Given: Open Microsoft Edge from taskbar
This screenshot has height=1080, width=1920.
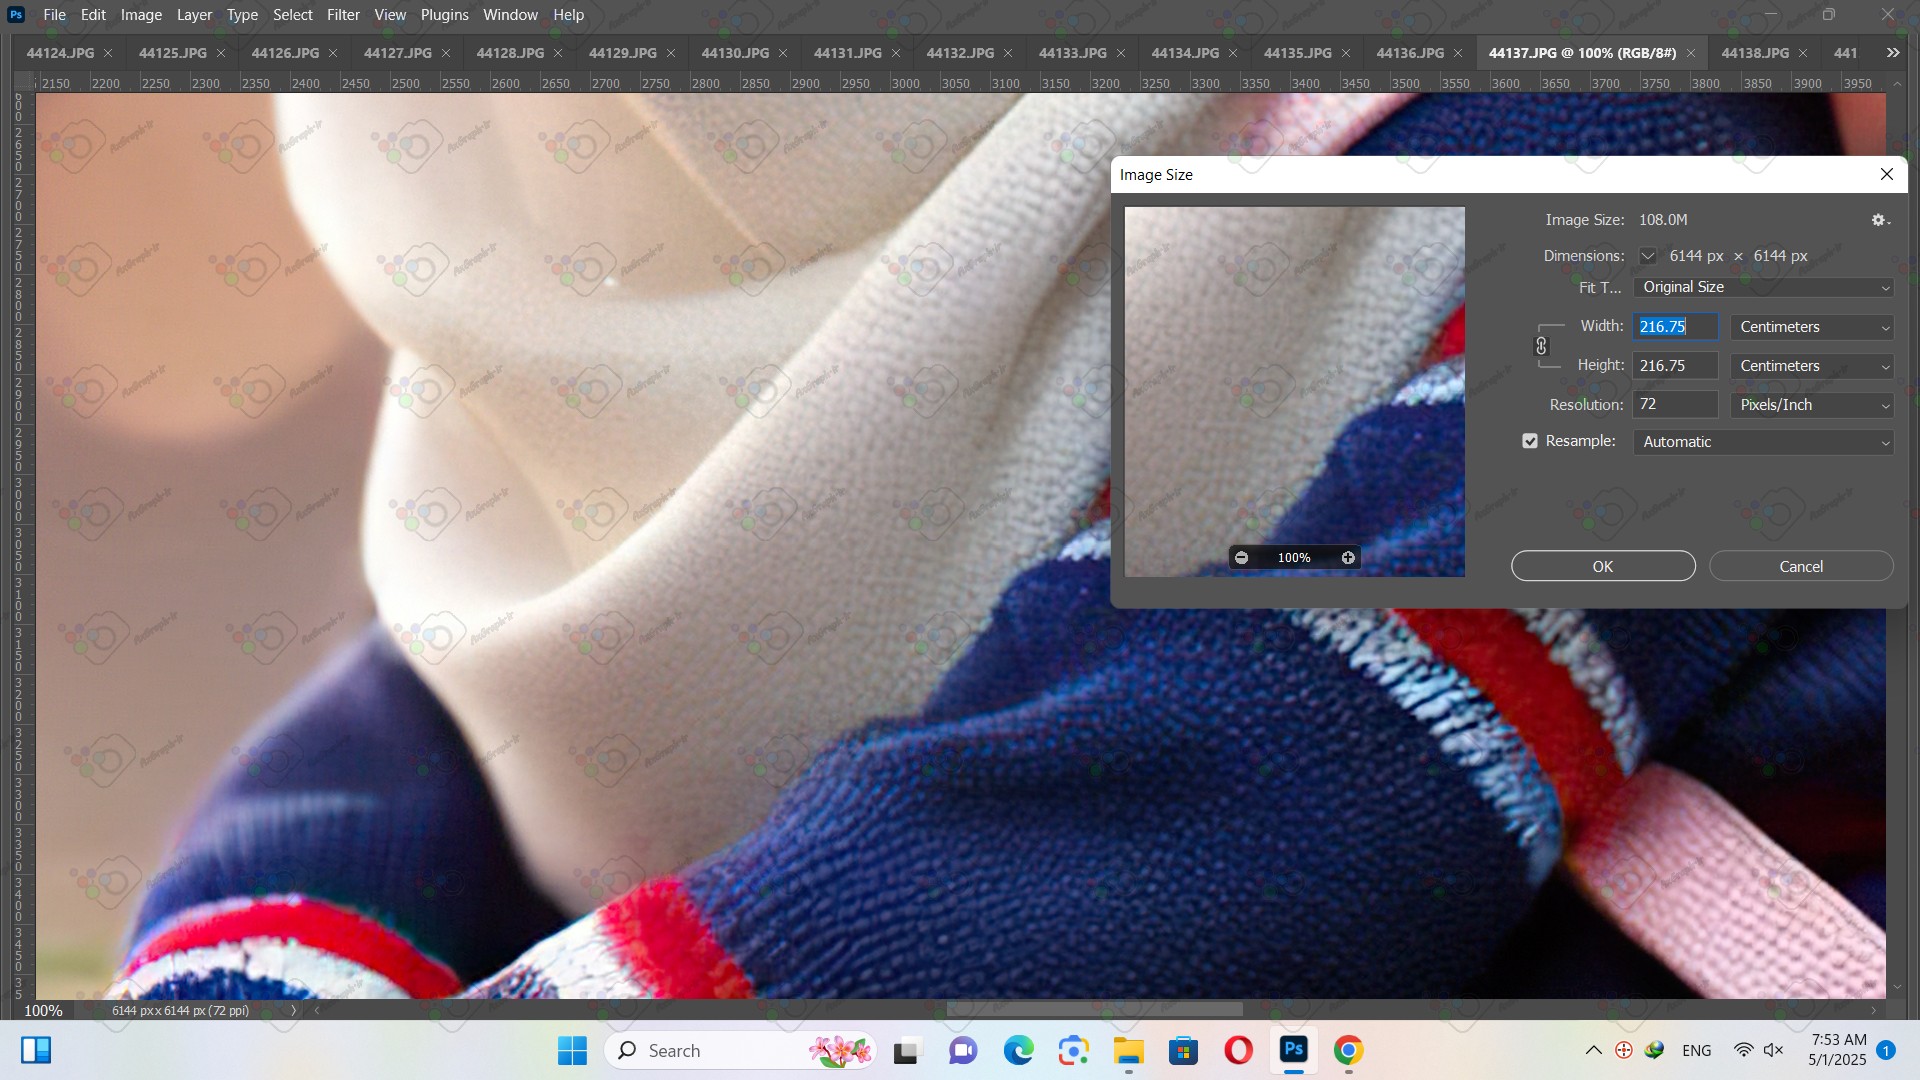Looking at the screenshot, I should [x=1018, y=1051].
